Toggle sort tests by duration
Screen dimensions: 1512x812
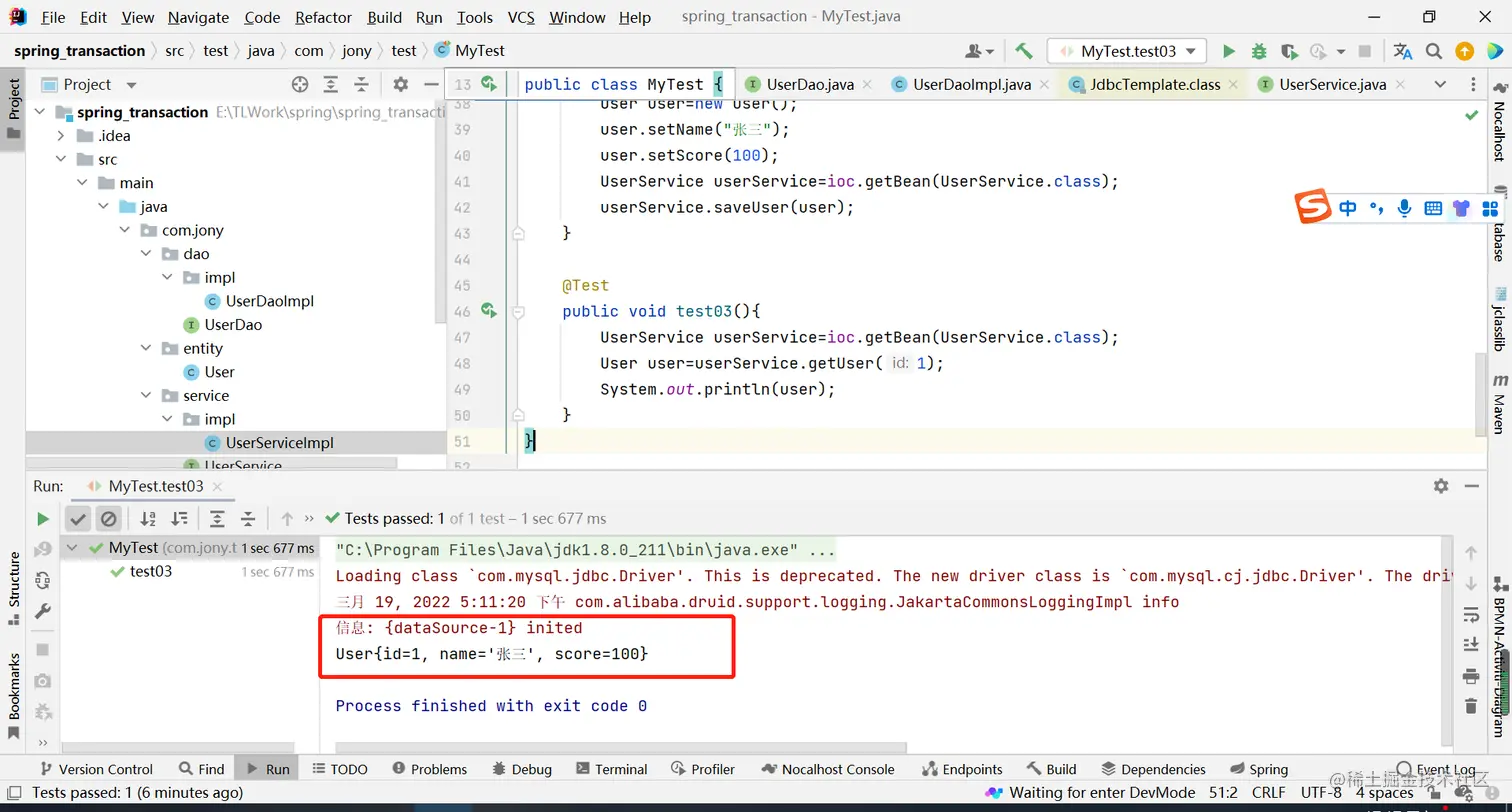[179, 518]
